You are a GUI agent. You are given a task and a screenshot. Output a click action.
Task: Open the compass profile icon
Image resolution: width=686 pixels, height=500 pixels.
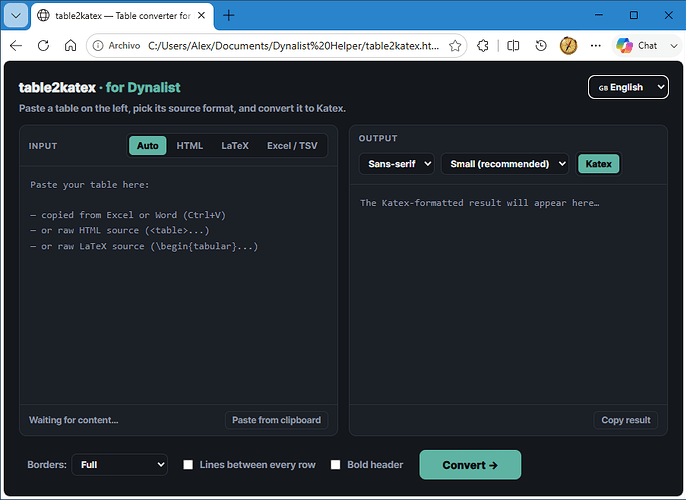568,45
